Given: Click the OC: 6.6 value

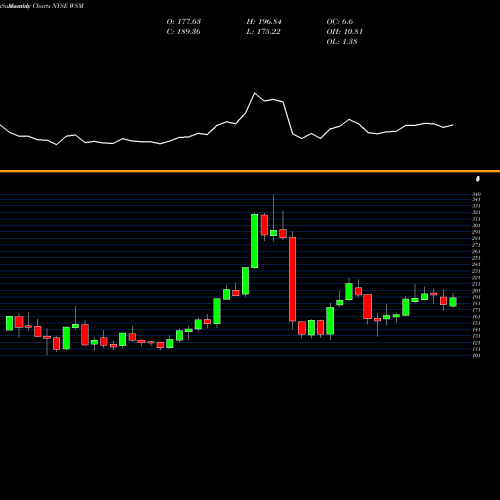Looking at the screenshot, I should (x=340, y=22).
